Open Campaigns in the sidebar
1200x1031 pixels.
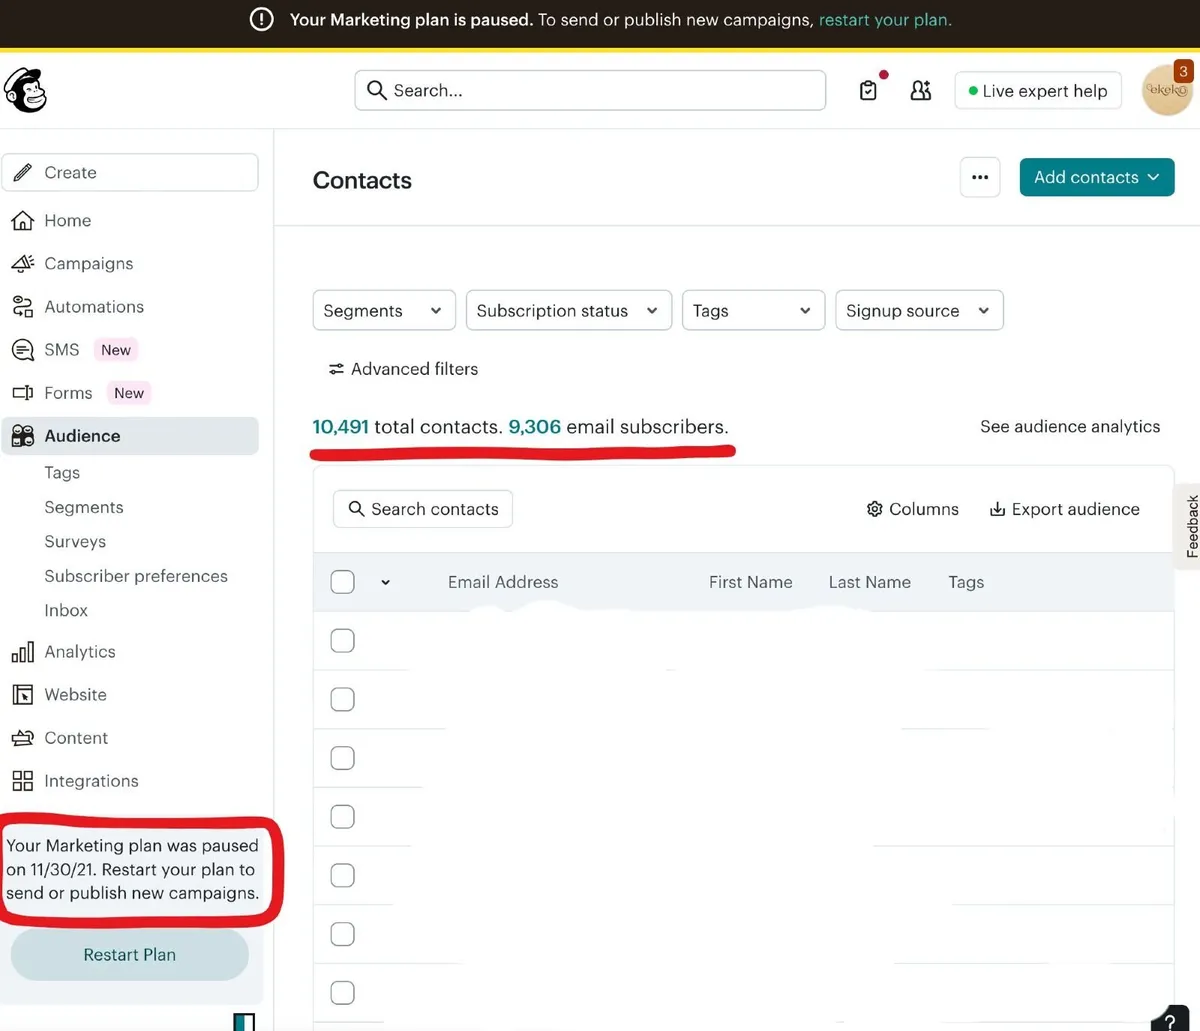pyautogui.click(x=88, y=264)
